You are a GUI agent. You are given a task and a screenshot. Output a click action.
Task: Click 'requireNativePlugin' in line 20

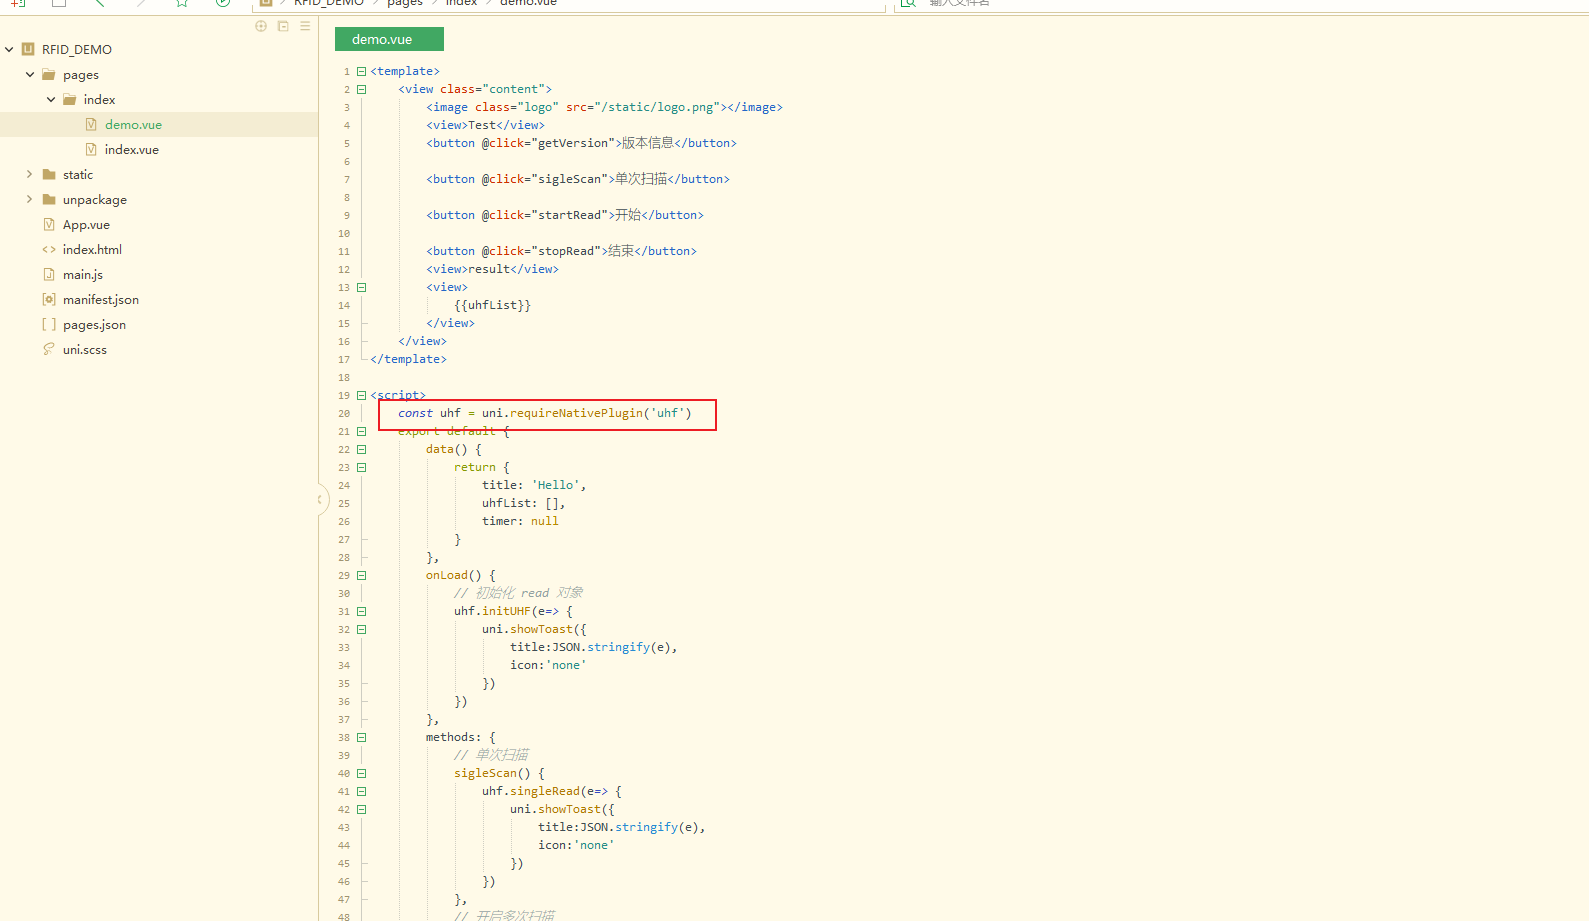[x=576, y=413]
